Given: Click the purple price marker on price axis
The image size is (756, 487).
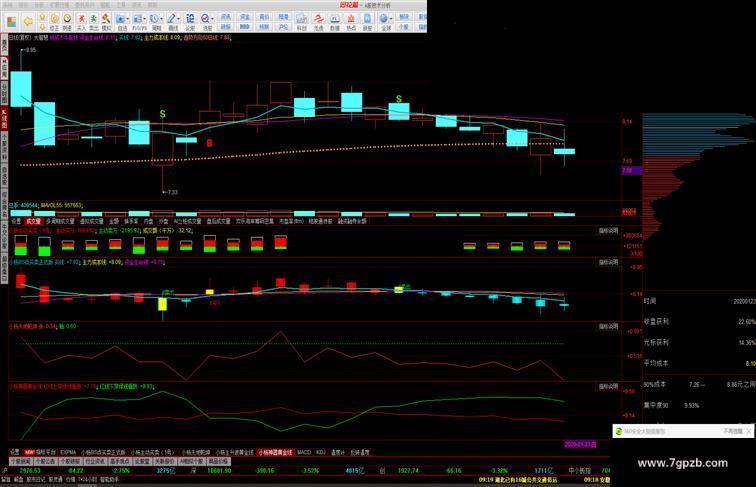Looking at the screenshot, I should (632, 170).
